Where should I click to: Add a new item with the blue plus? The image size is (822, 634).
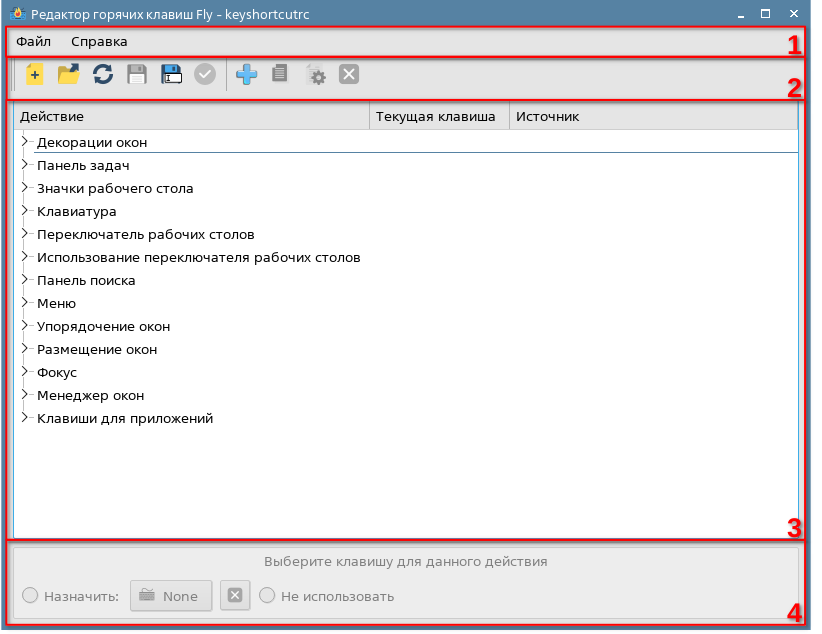point(246,74)
